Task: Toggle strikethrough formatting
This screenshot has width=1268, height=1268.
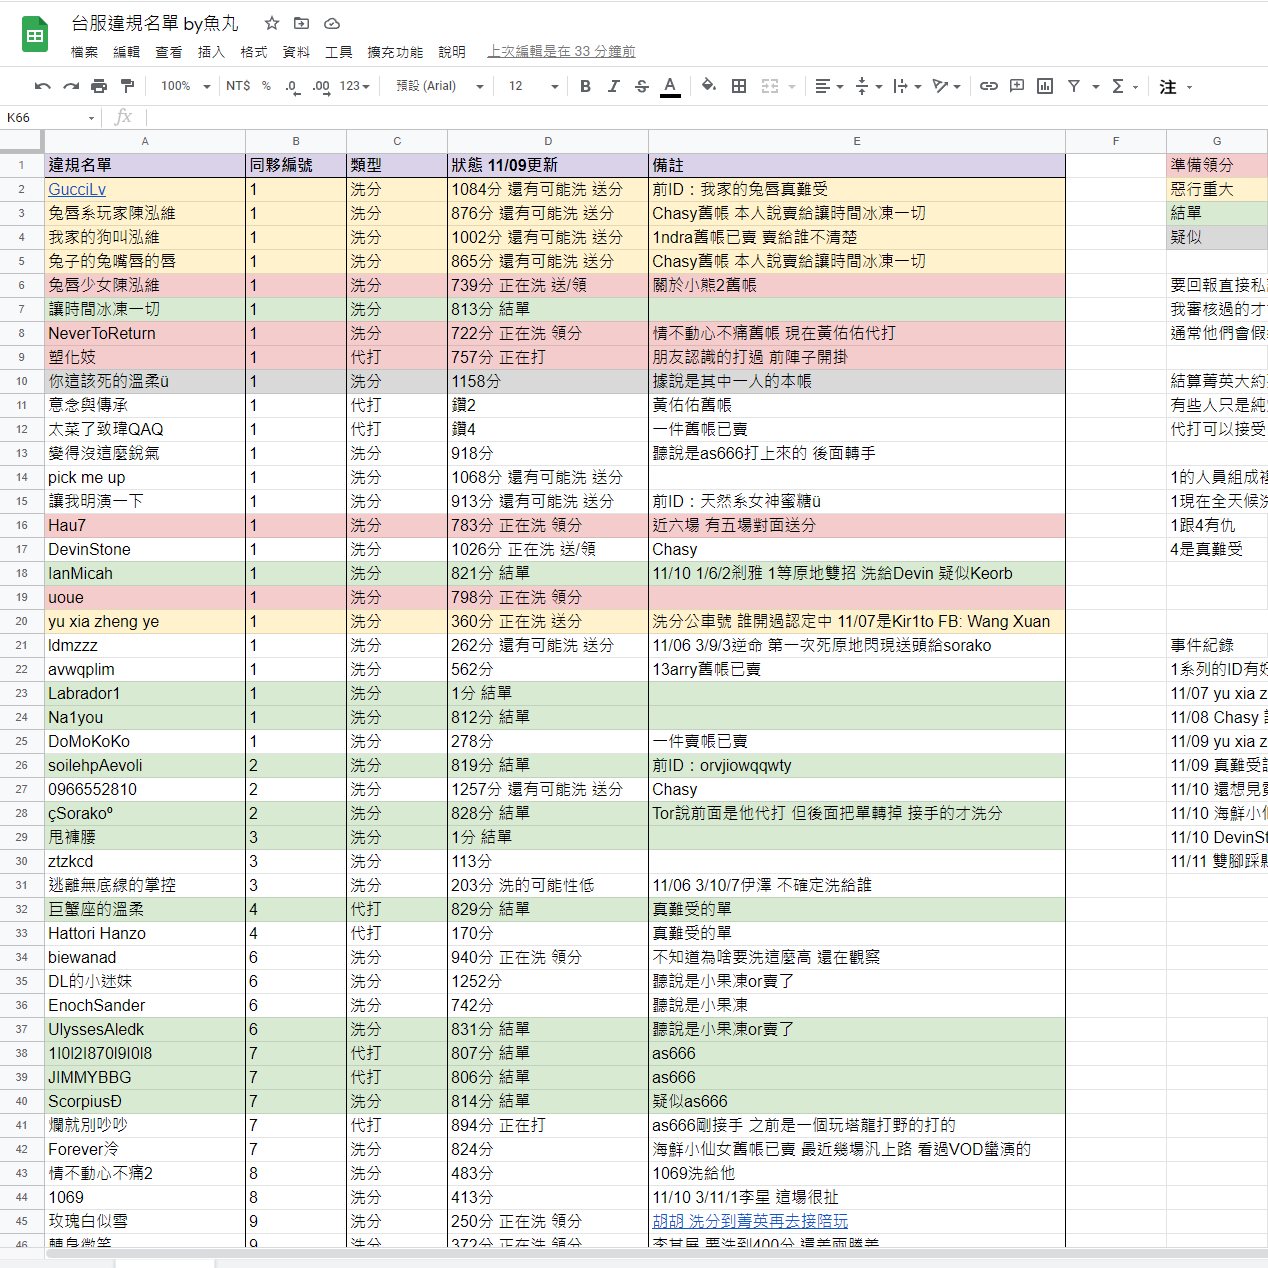Action: pyautogui.click(x=642, y=87)
